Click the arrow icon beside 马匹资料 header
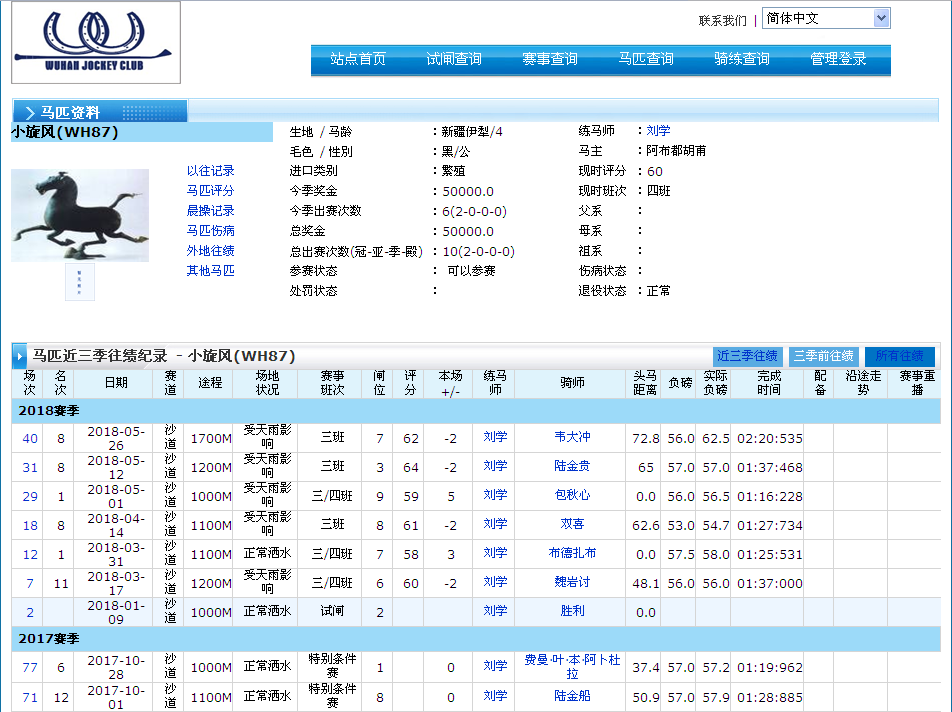This screenshot has width=952, height=712. click(x=30, y=112)
